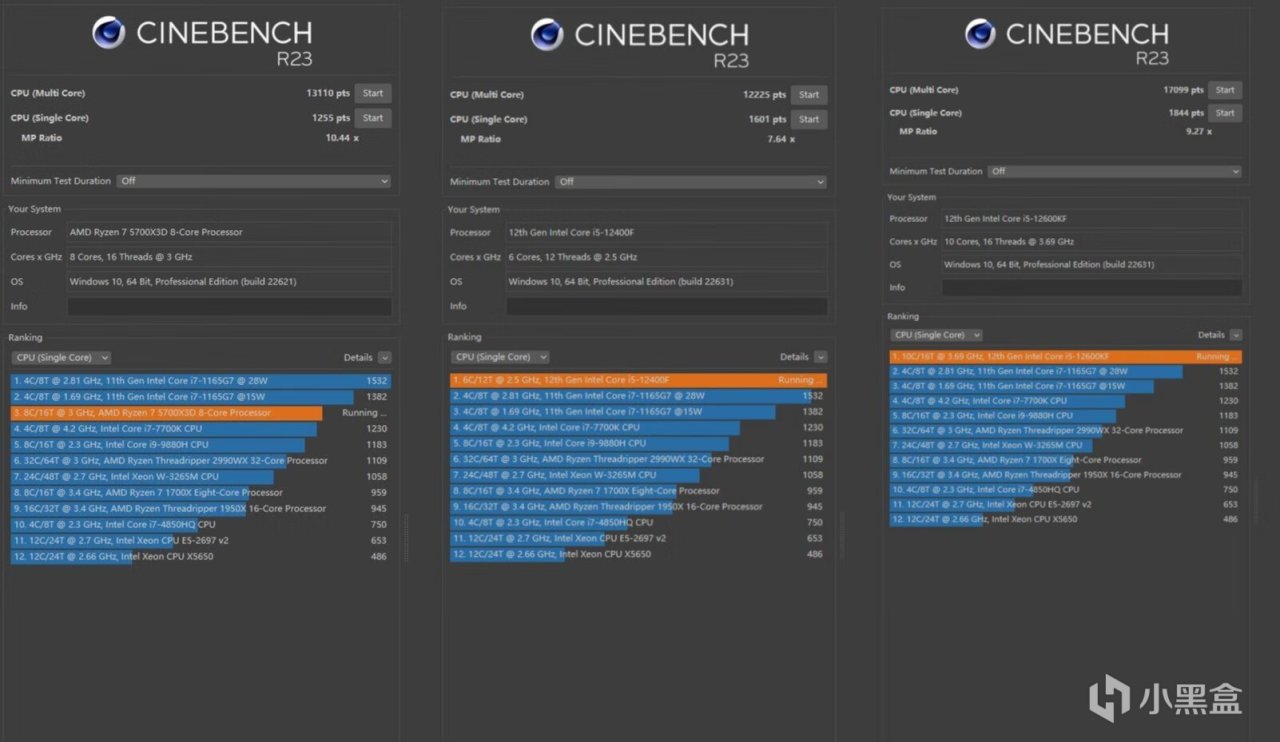This screenshot has width=1280, height=742.
Task: Click the 12225 pts Multi Core score
Action: point(765,95)
